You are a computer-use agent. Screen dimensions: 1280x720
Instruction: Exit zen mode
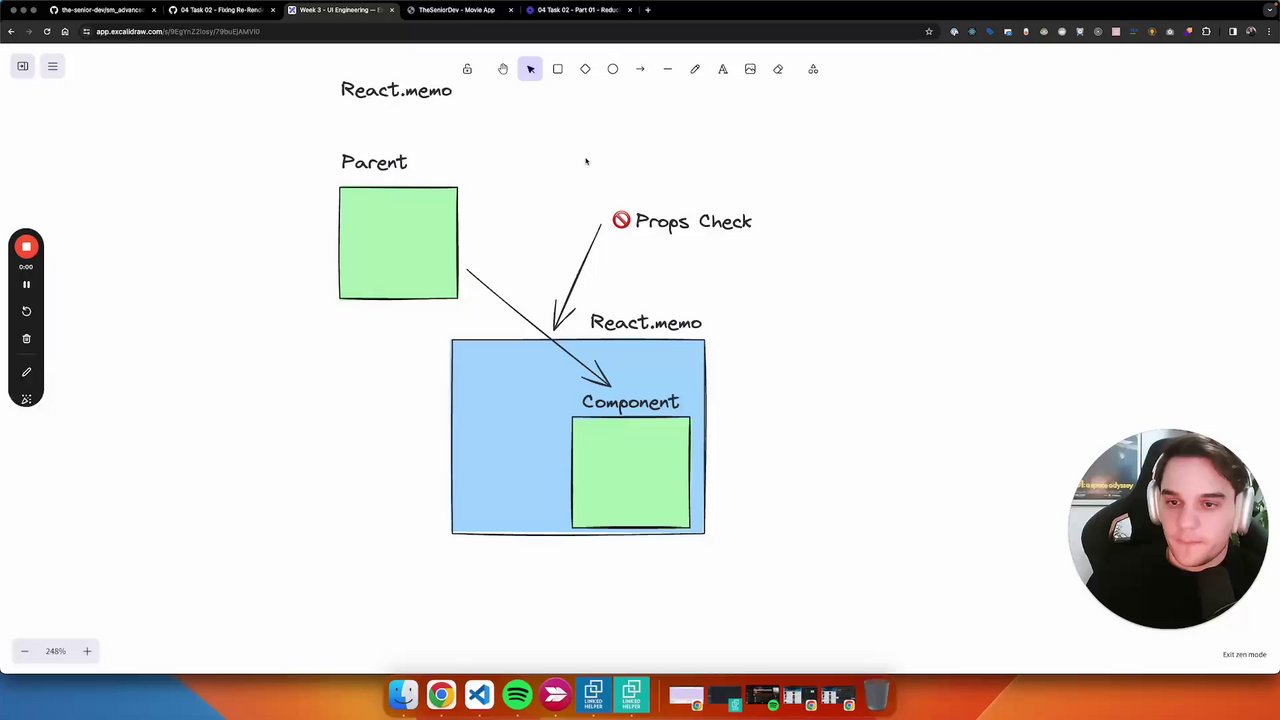(1244, 655)
